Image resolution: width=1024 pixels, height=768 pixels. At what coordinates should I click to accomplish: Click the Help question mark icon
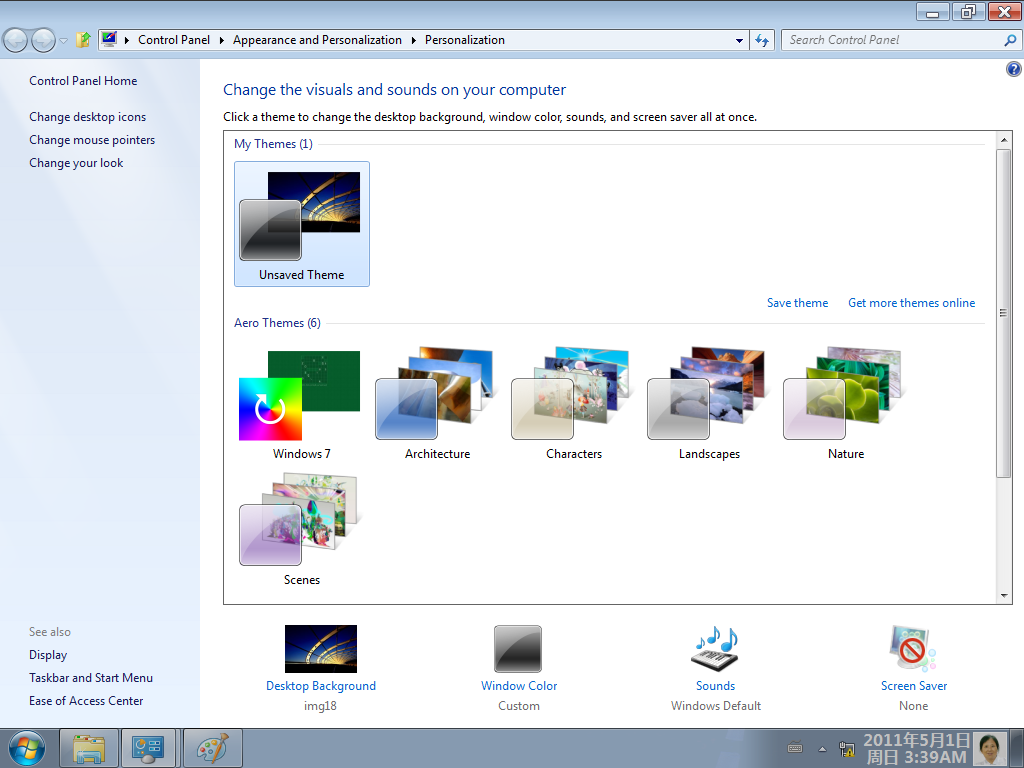(1013, 69)
